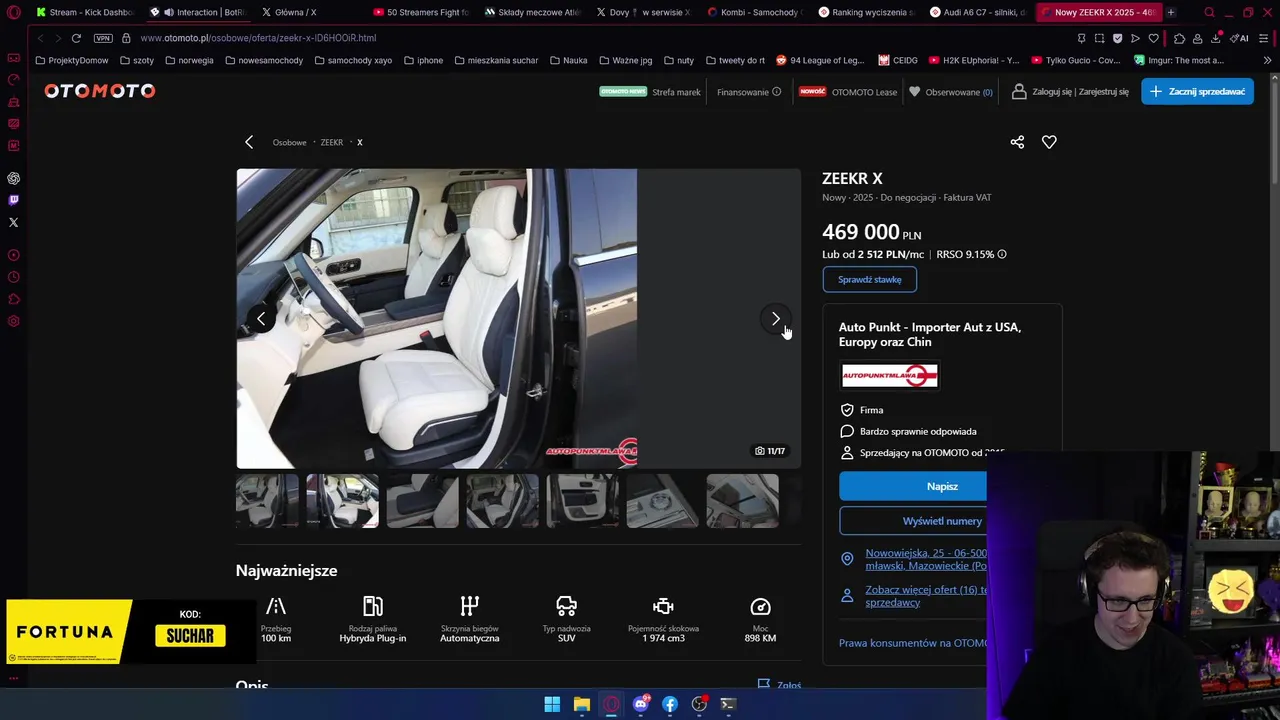
Task: Click the Sprawdź stawkę button
Action: pos(869,280)
